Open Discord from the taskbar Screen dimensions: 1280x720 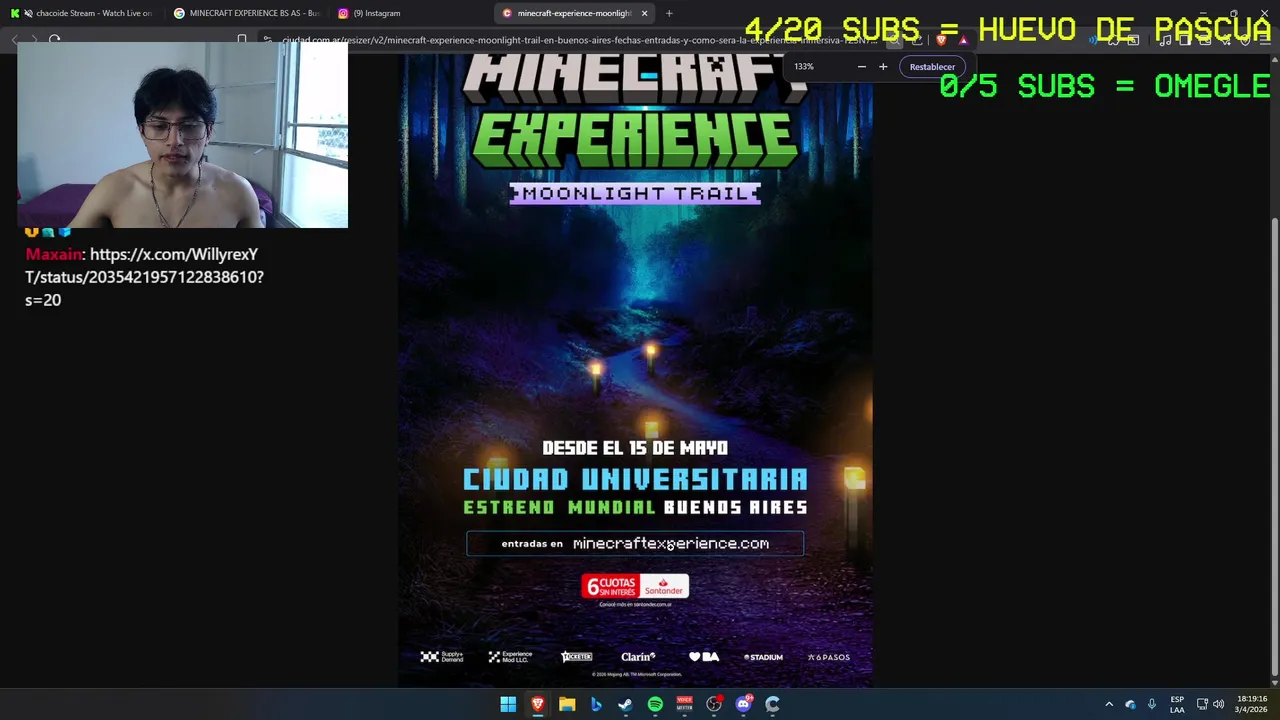tap(743, 704)
